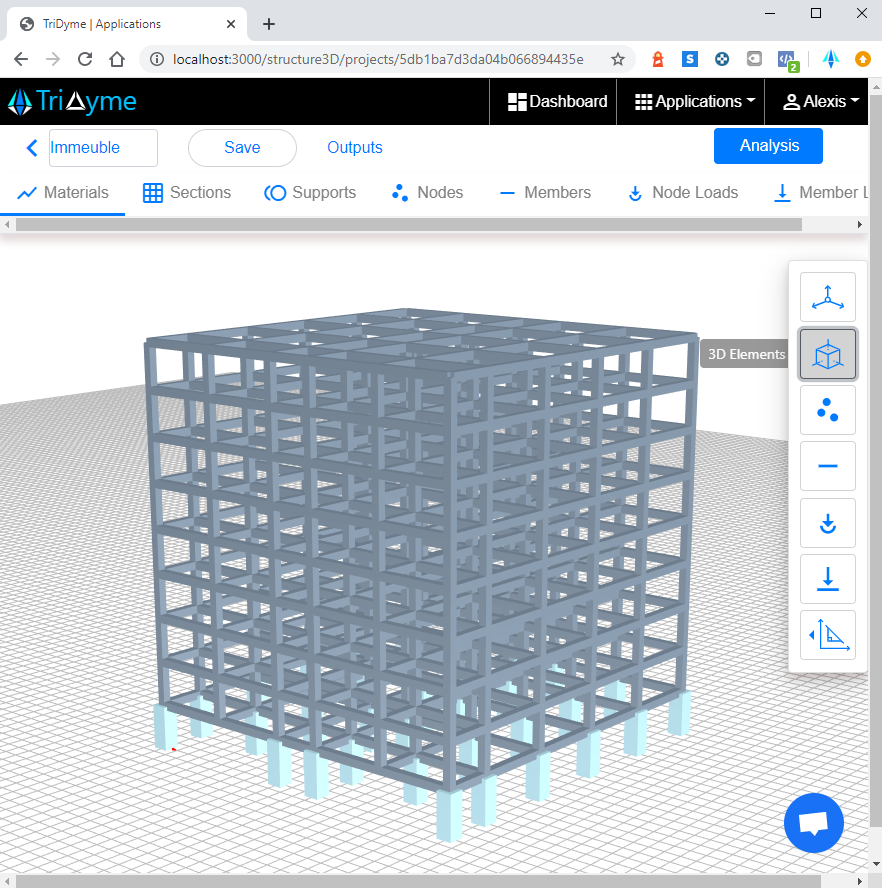Bookmark this page with star icon
The height and width of the screenshot is (888, 882).
pos(617,59)
